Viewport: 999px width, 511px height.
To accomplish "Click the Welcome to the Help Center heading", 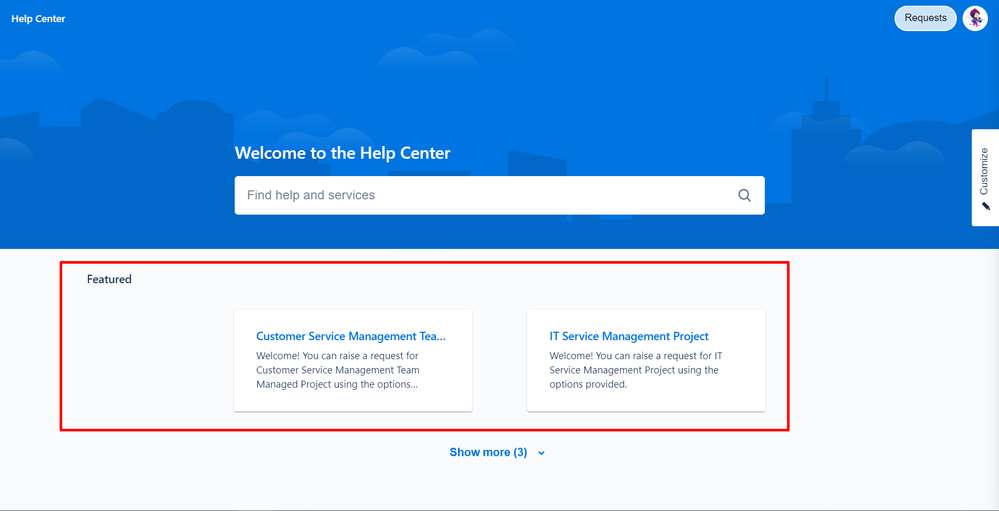I will click(342, 153).
